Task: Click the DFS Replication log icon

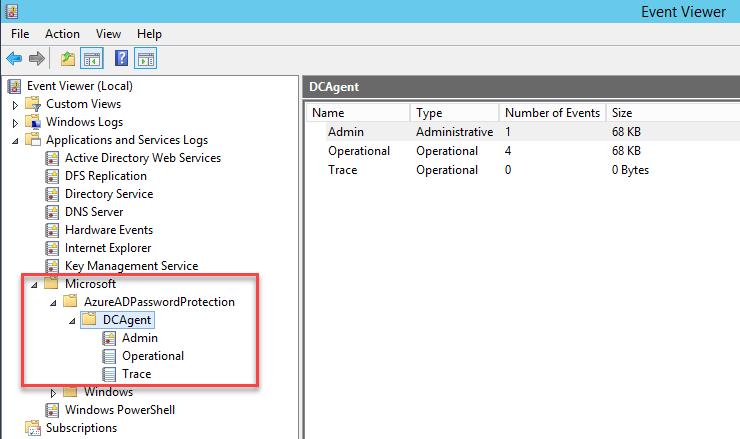Action: point(52,176)
